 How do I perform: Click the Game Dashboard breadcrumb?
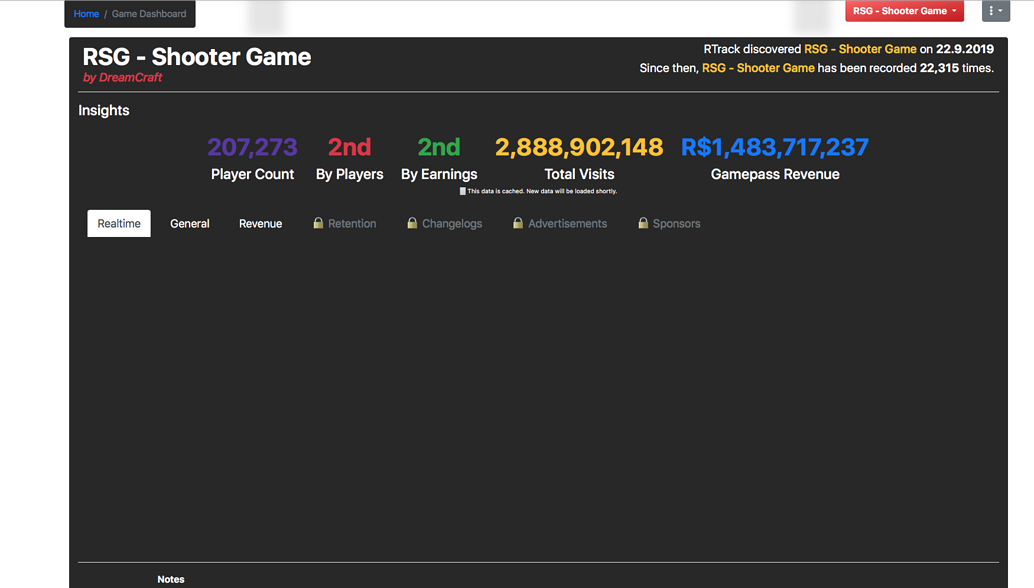tap(148, 13)
